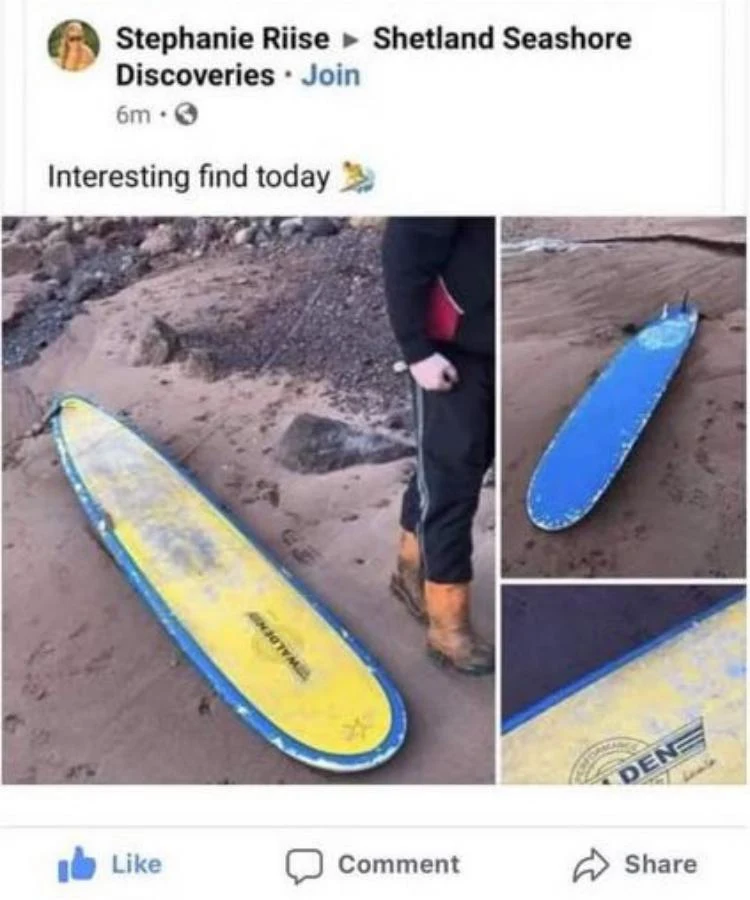The width and height of the screenshot is (750, 900).
Task: Open the large yellow surfboard photo
Action: (248, 500)
